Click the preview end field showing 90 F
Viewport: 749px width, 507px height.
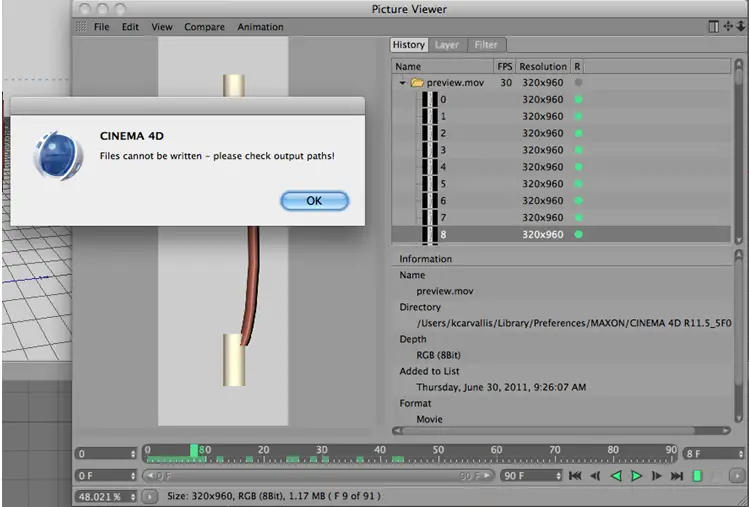[x=531, y=476]
